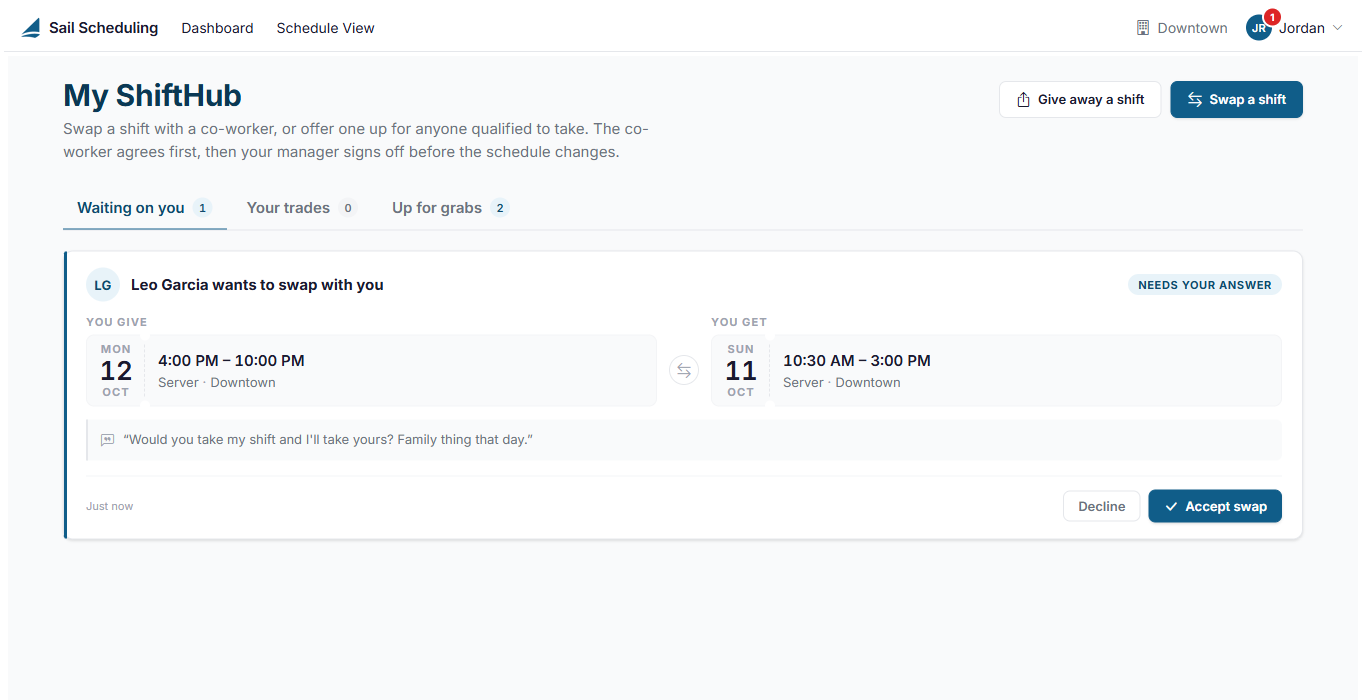Click the swap arrows icon between shifts
The height and width of the screenshot is (700, 1366).
pos(684,370)
